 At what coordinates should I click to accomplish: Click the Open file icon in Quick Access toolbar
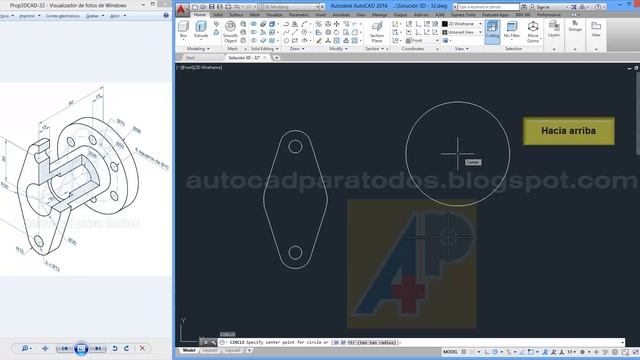pyautogui.click(x=203, y=7)
